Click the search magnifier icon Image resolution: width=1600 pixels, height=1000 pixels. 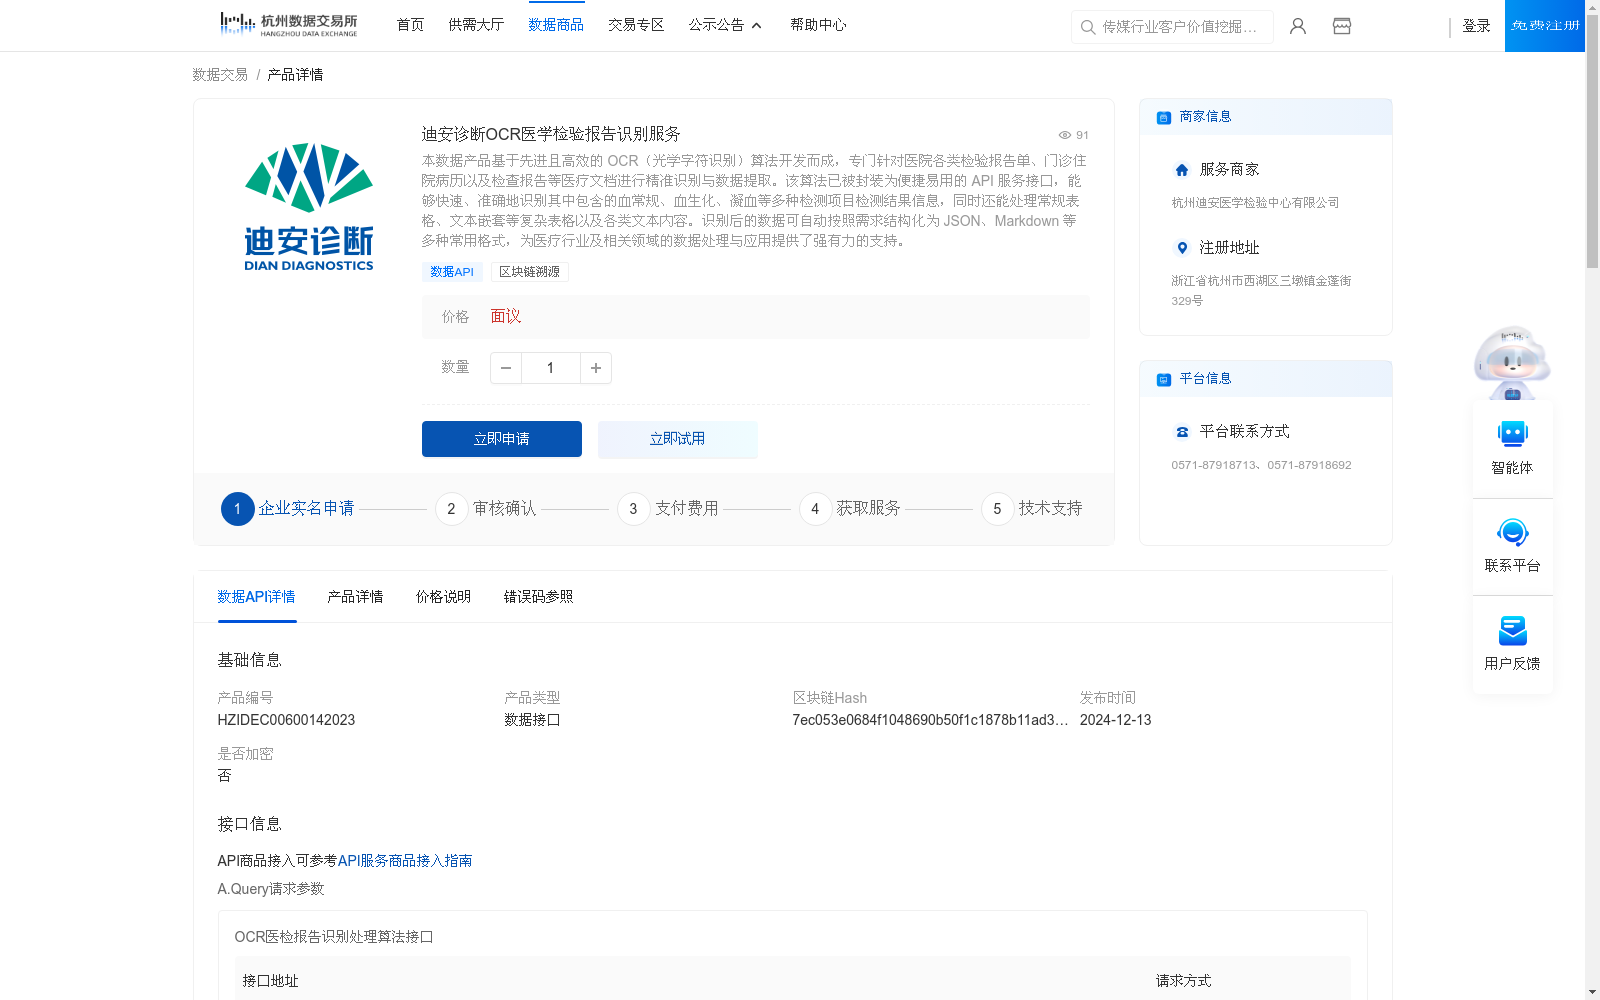point(1088,27)
